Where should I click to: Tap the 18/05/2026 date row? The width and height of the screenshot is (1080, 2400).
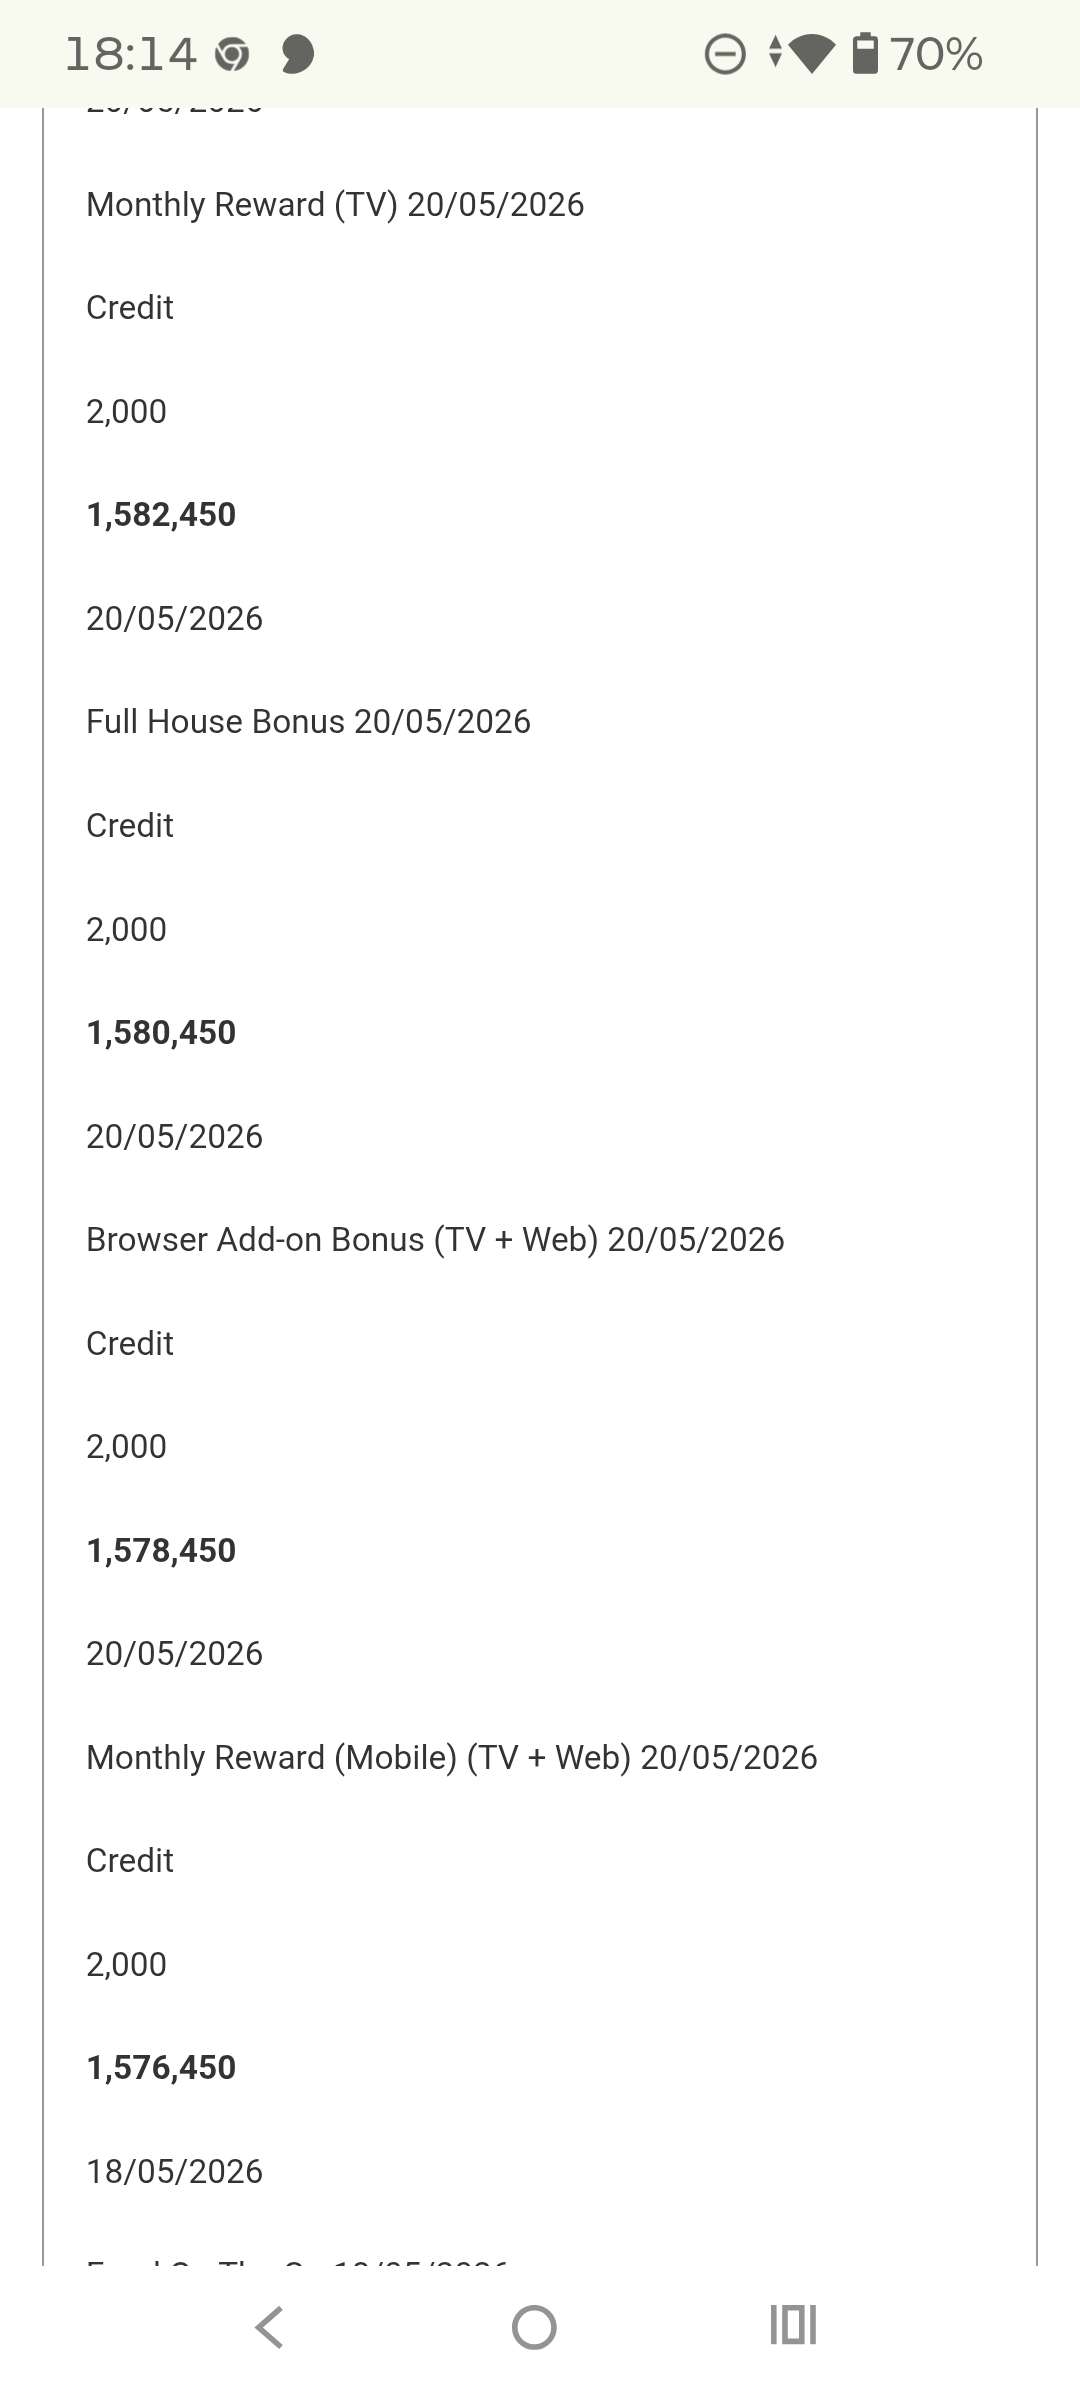coord(174,2171)
